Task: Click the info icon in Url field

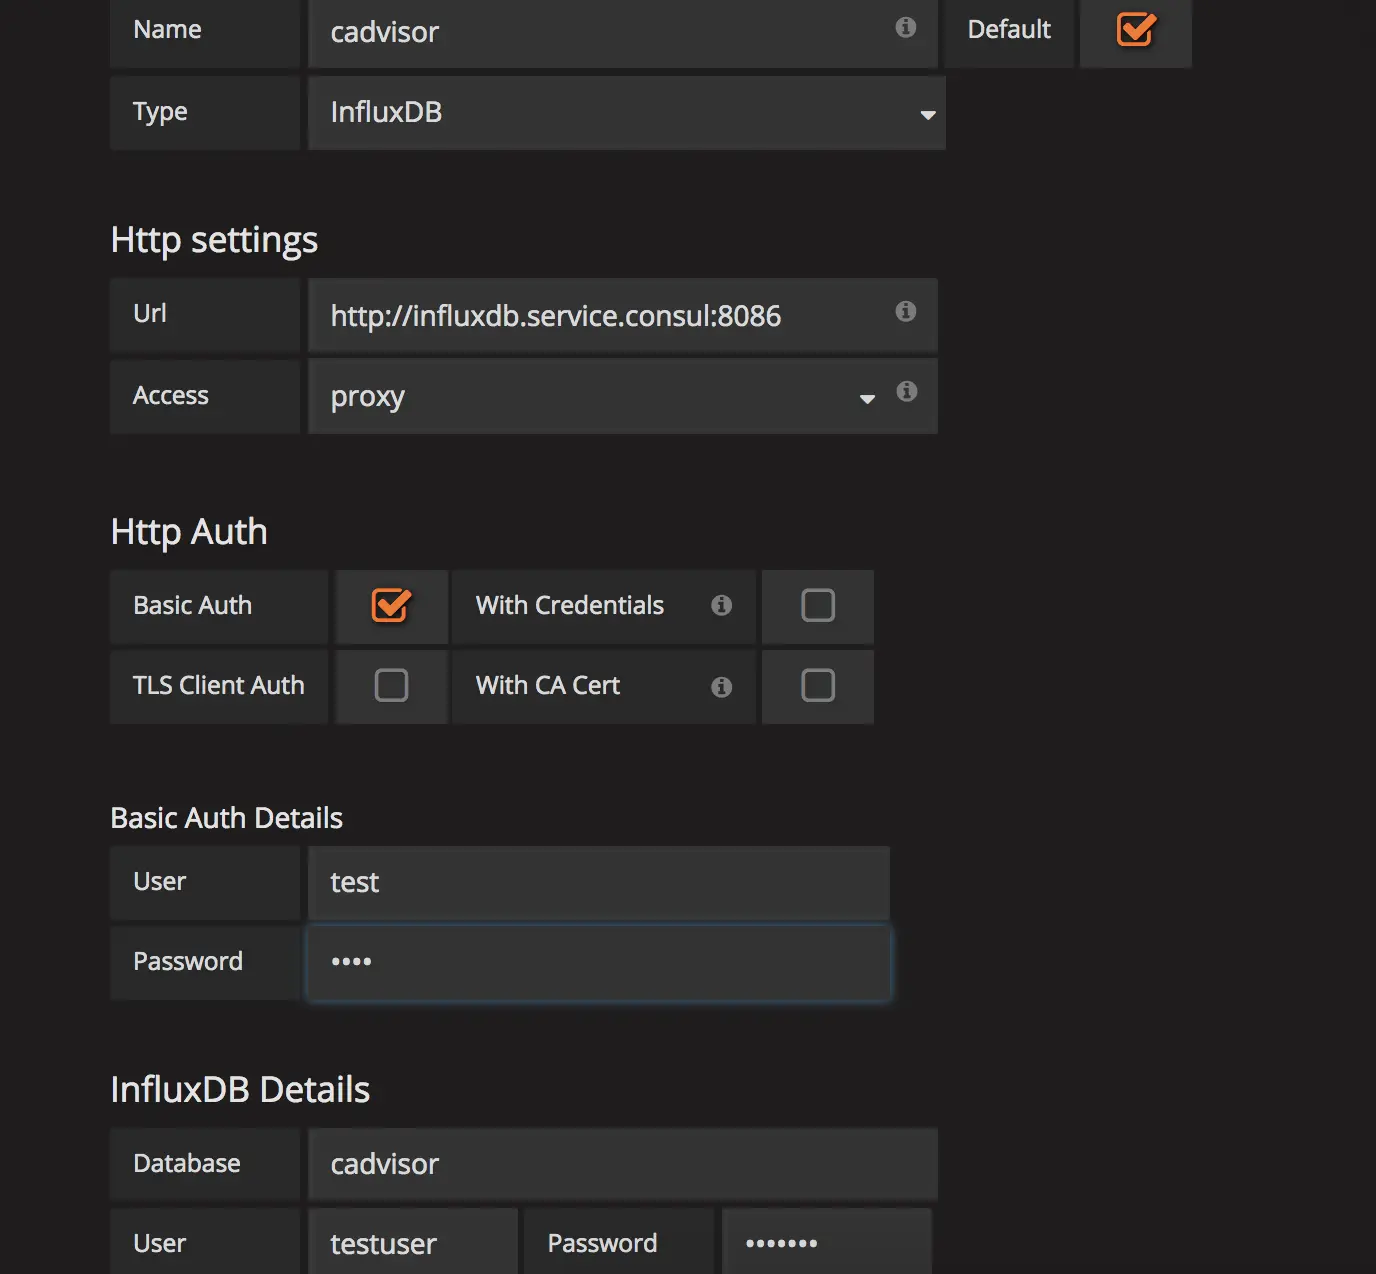Action: [x=906, y=312]
